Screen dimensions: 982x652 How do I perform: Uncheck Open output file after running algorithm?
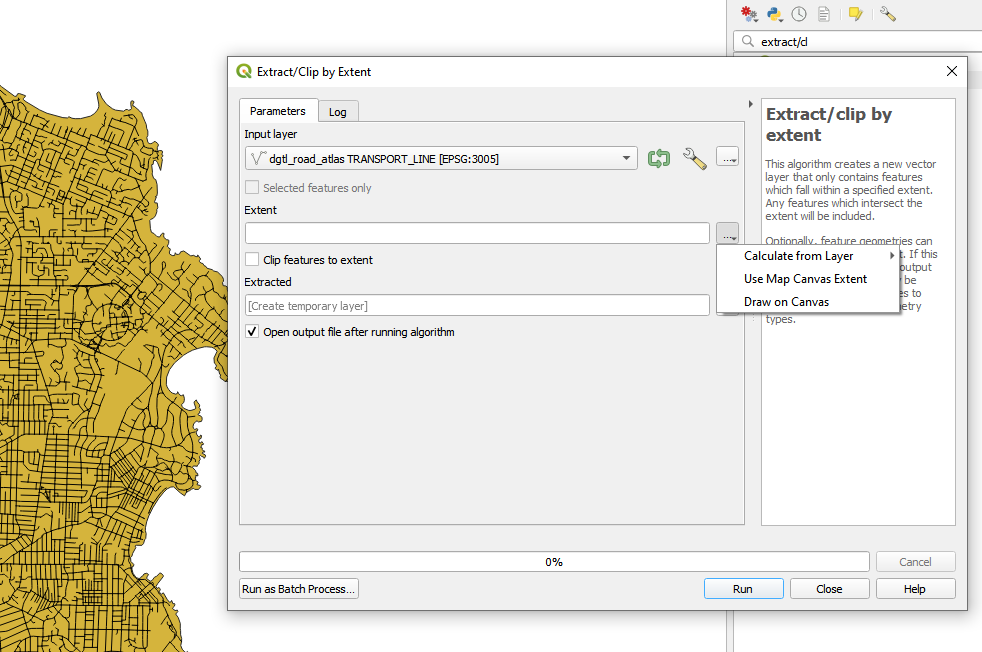pyautogui.click(x=252, y=331)
